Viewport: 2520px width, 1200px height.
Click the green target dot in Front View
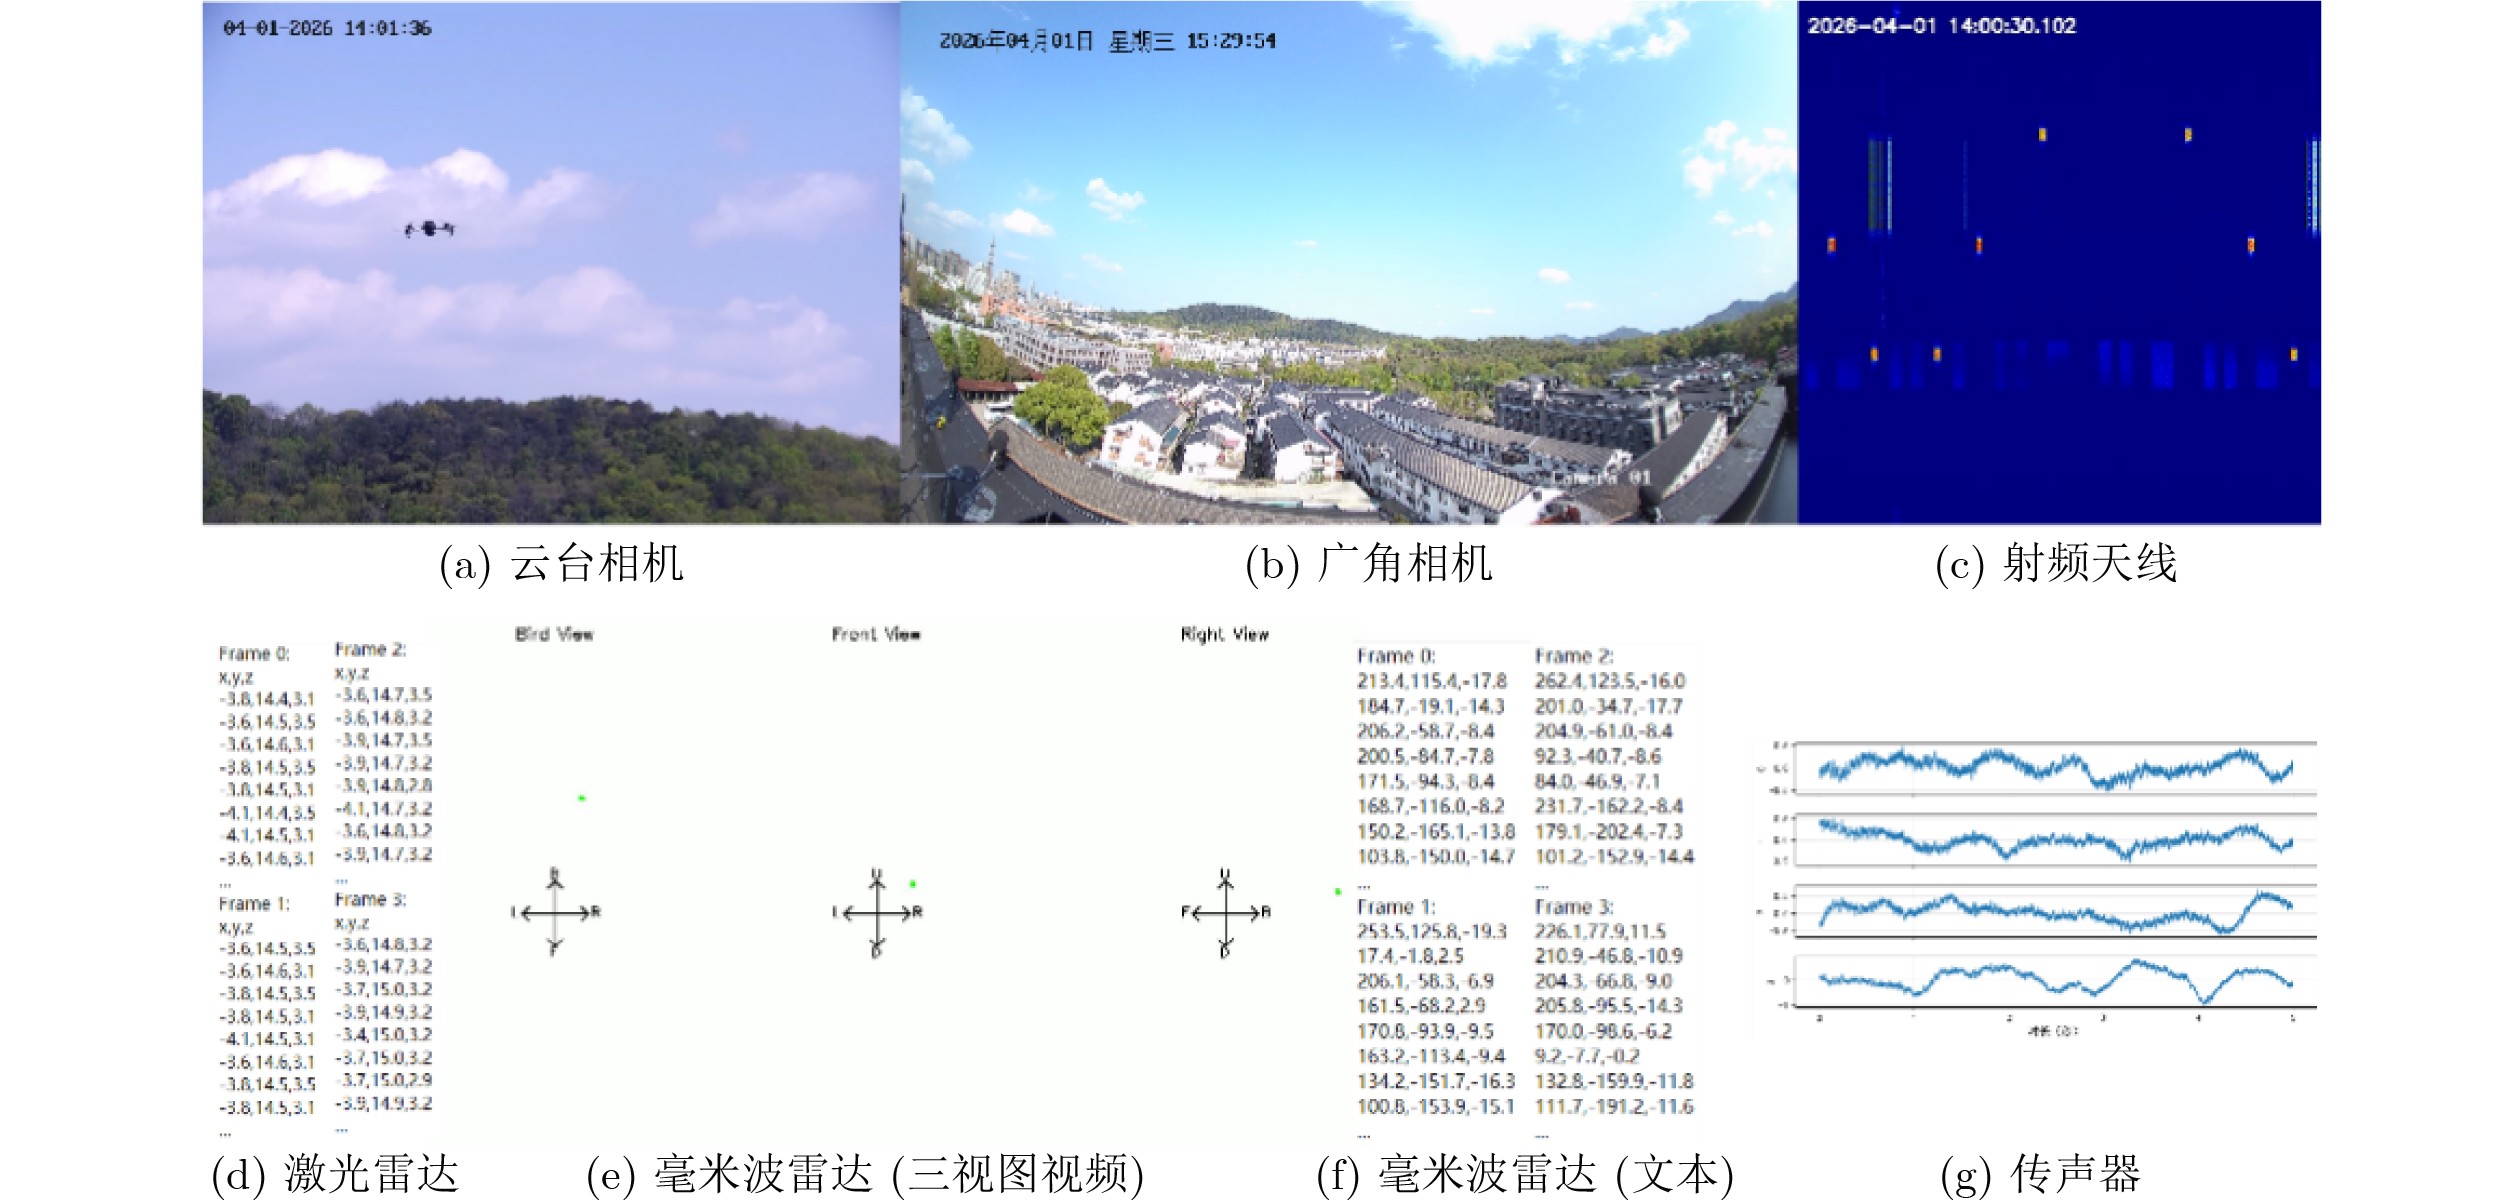912,884
